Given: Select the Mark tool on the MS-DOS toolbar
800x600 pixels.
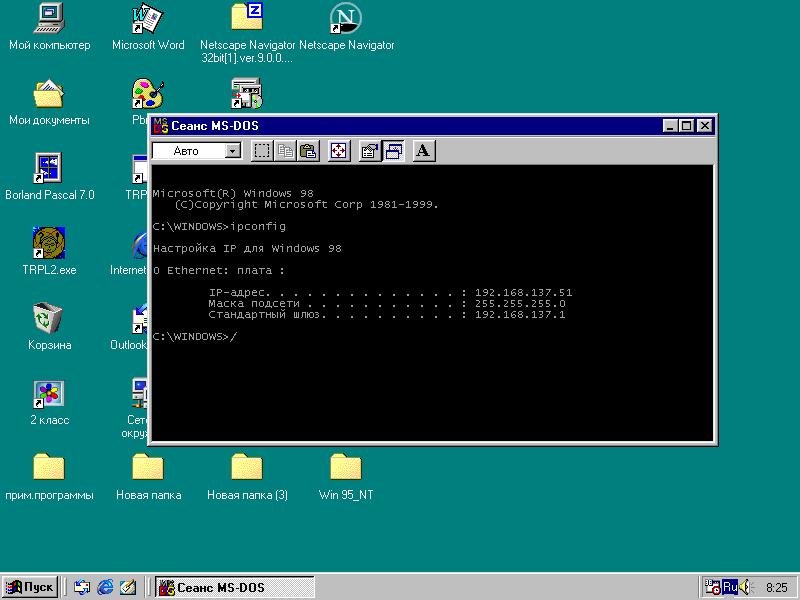Looking at the screenshot, I should [x=261, y=150].
